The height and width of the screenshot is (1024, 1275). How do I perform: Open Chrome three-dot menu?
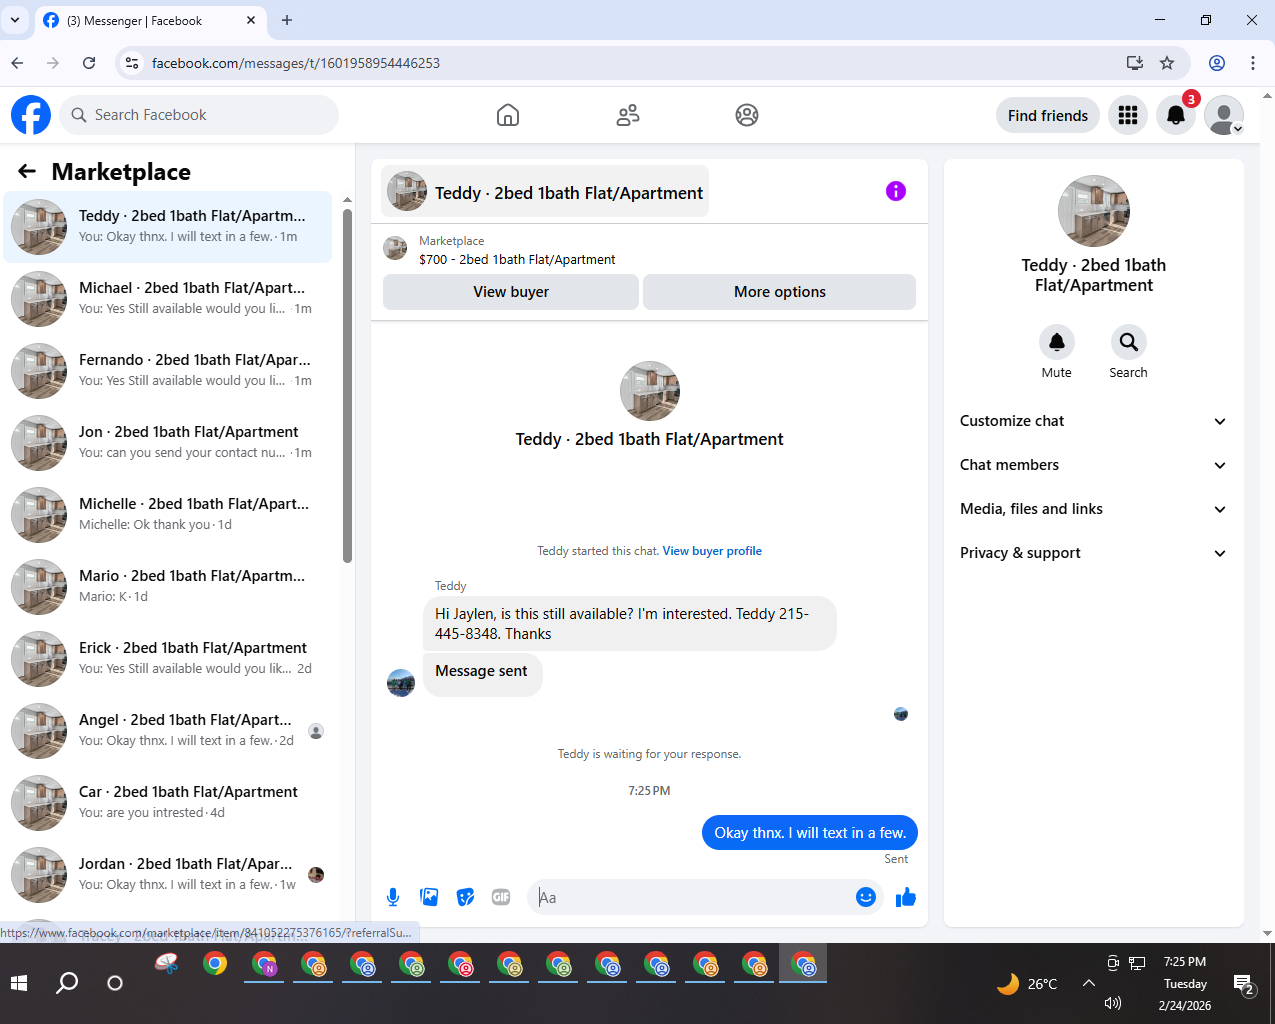(1253, 63)
